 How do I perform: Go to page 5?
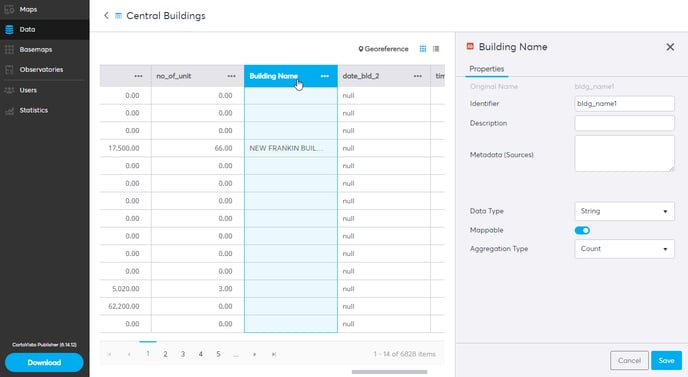(218, 354)
